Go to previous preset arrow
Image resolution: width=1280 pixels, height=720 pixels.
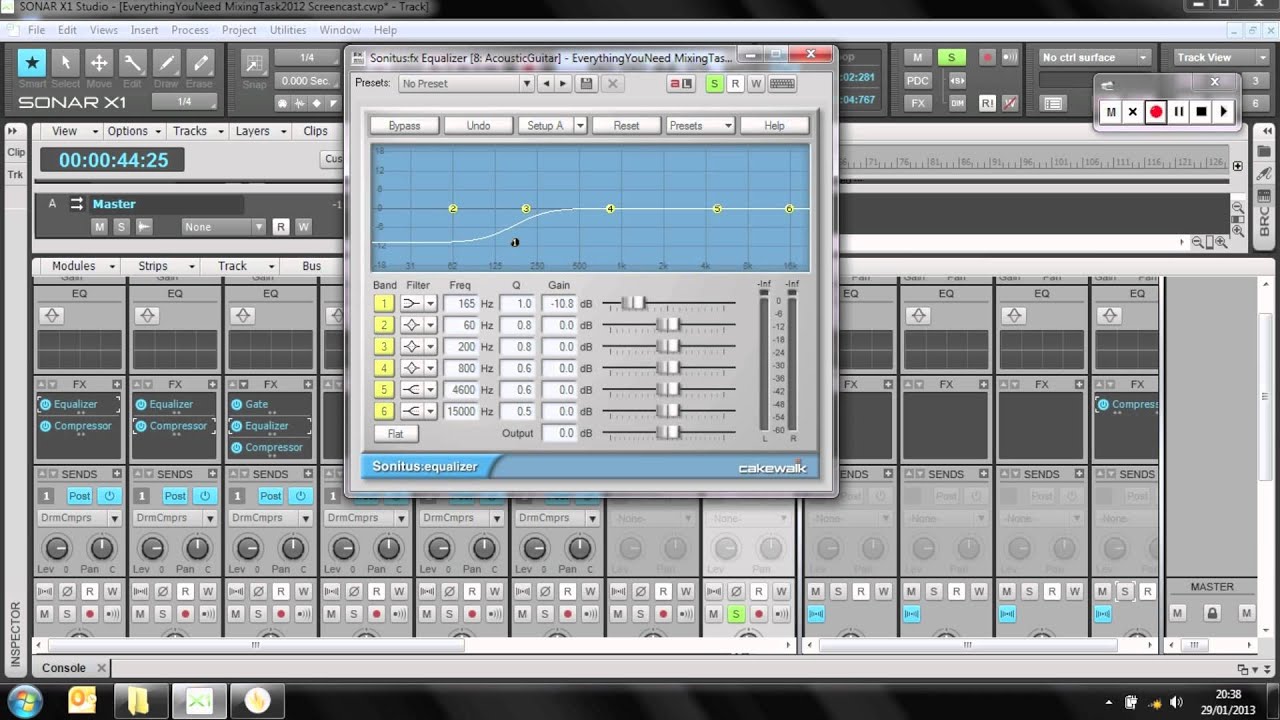coord(546,84)
